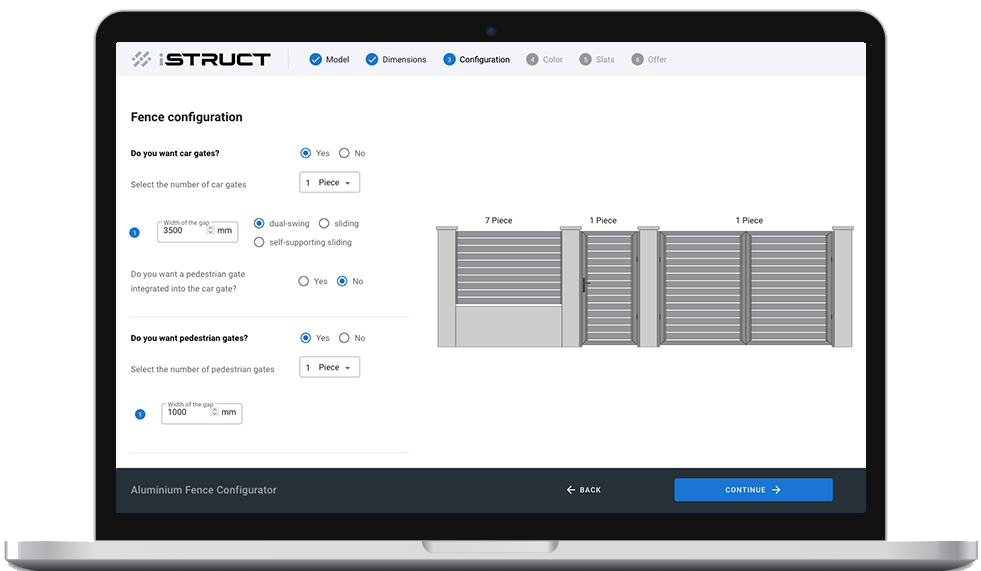Viewport: 981px width, 571px height.
Task: Click the 1000 width stepper arrows
Action: (x=215, y=413)
